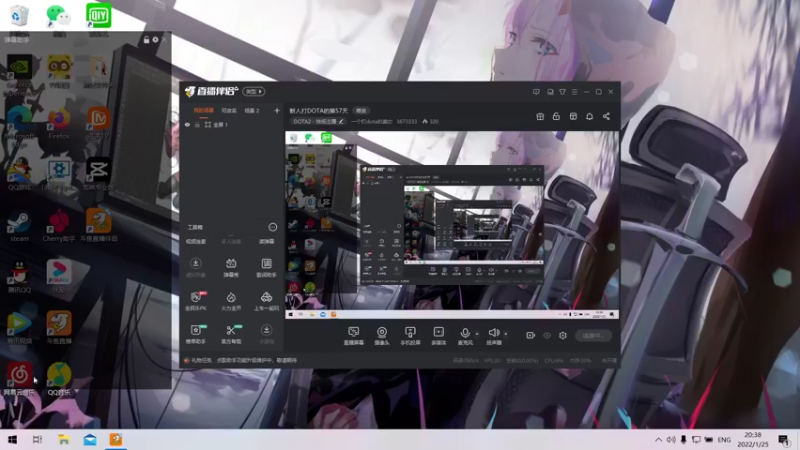The image size is (800, 450).
Task: Open the Firefox desktop shortcut
Action: 59,123
